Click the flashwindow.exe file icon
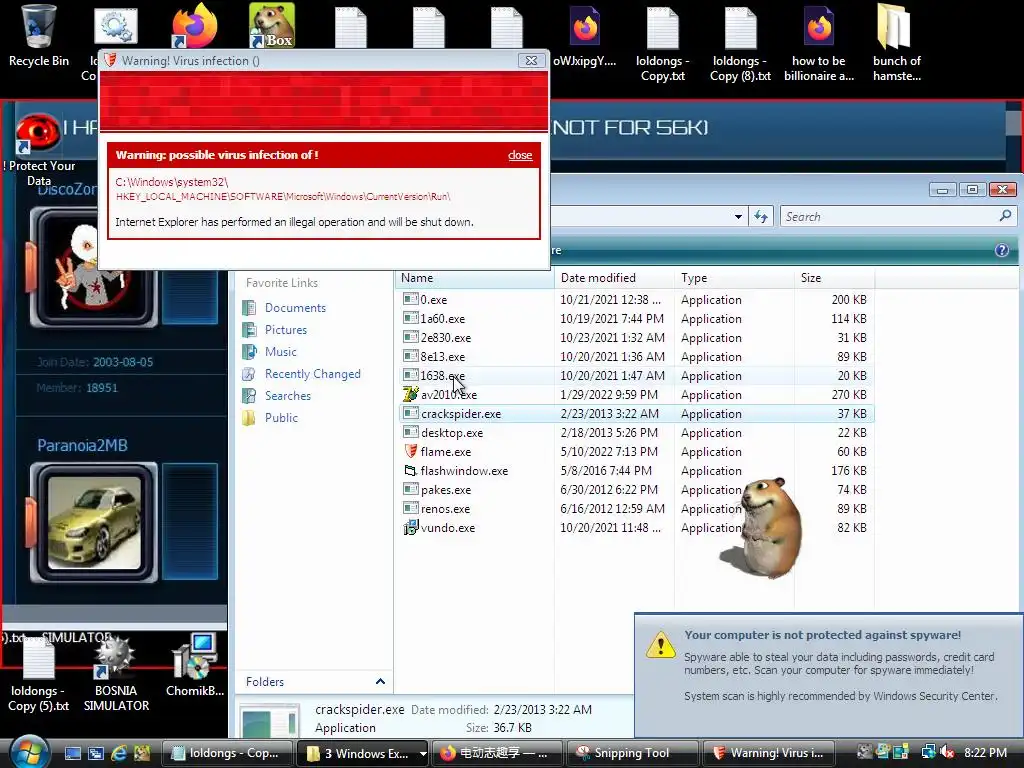 (x=410, y=470)
